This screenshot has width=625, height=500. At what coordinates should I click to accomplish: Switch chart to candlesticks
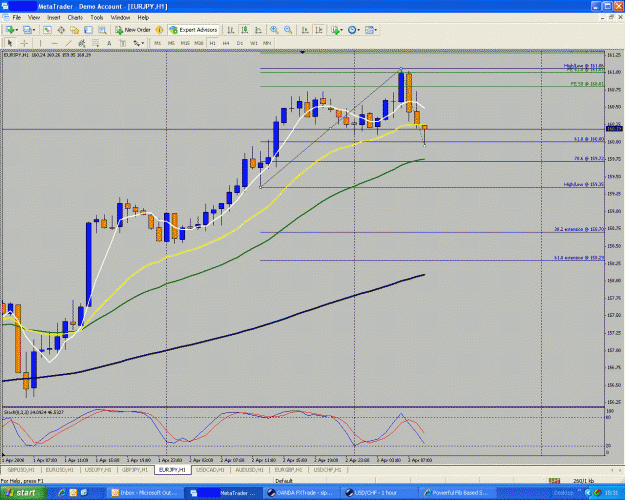pos(244,30)
